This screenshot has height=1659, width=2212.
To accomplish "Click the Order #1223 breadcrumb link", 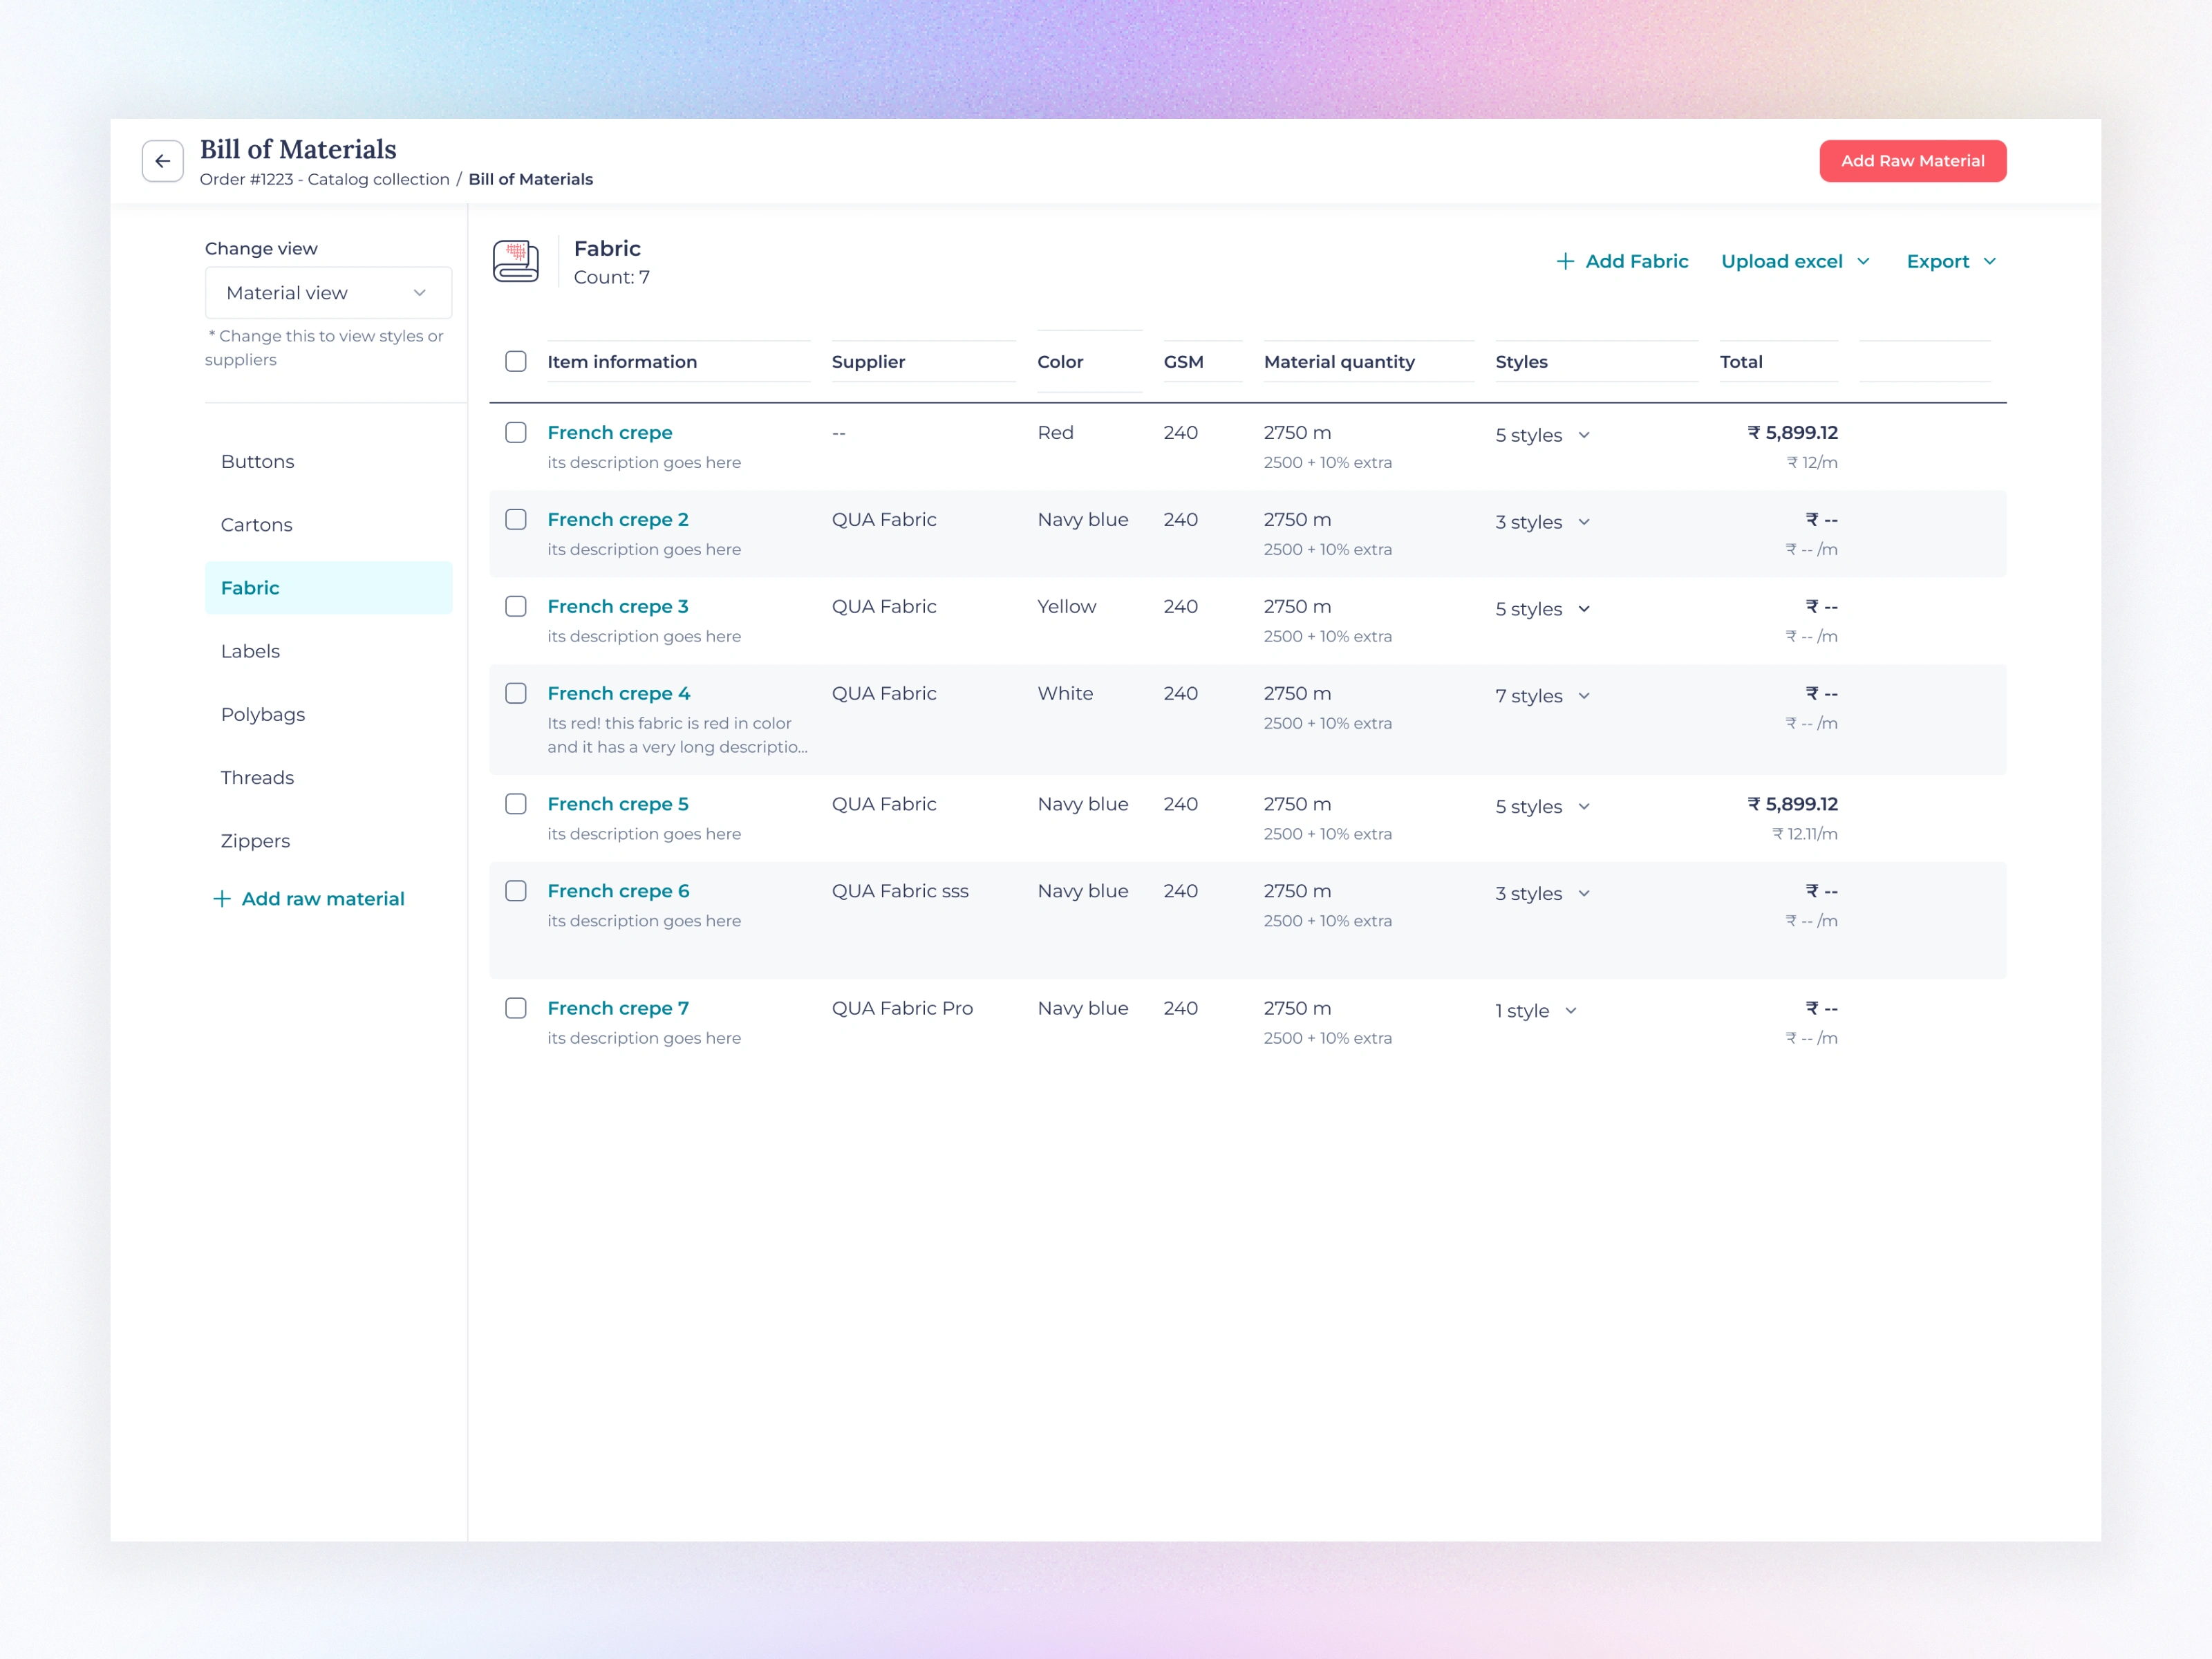I will click(324, 179).
